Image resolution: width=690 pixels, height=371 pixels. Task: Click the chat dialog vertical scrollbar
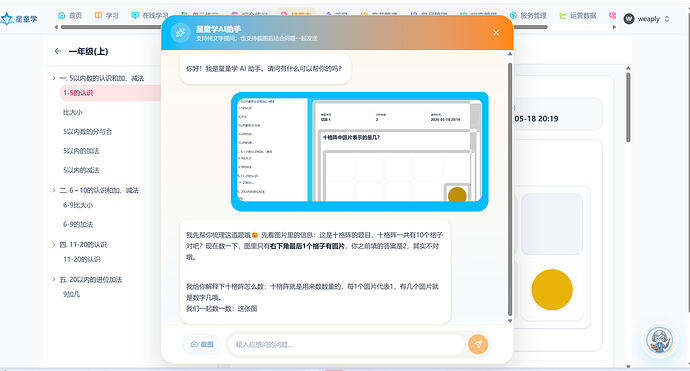pyautogui.click(x=510, y=189)
